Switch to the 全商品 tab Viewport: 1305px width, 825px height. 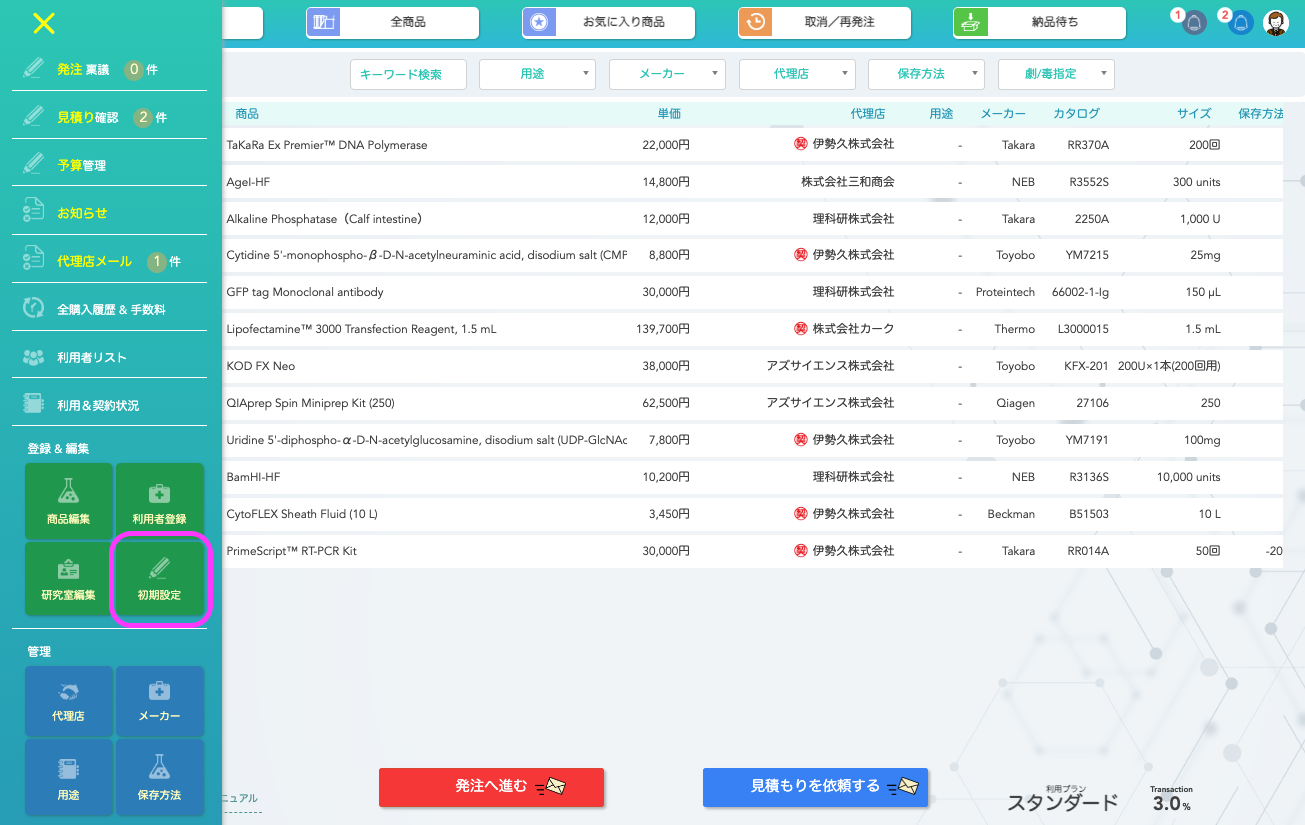[x=392, y=22]
